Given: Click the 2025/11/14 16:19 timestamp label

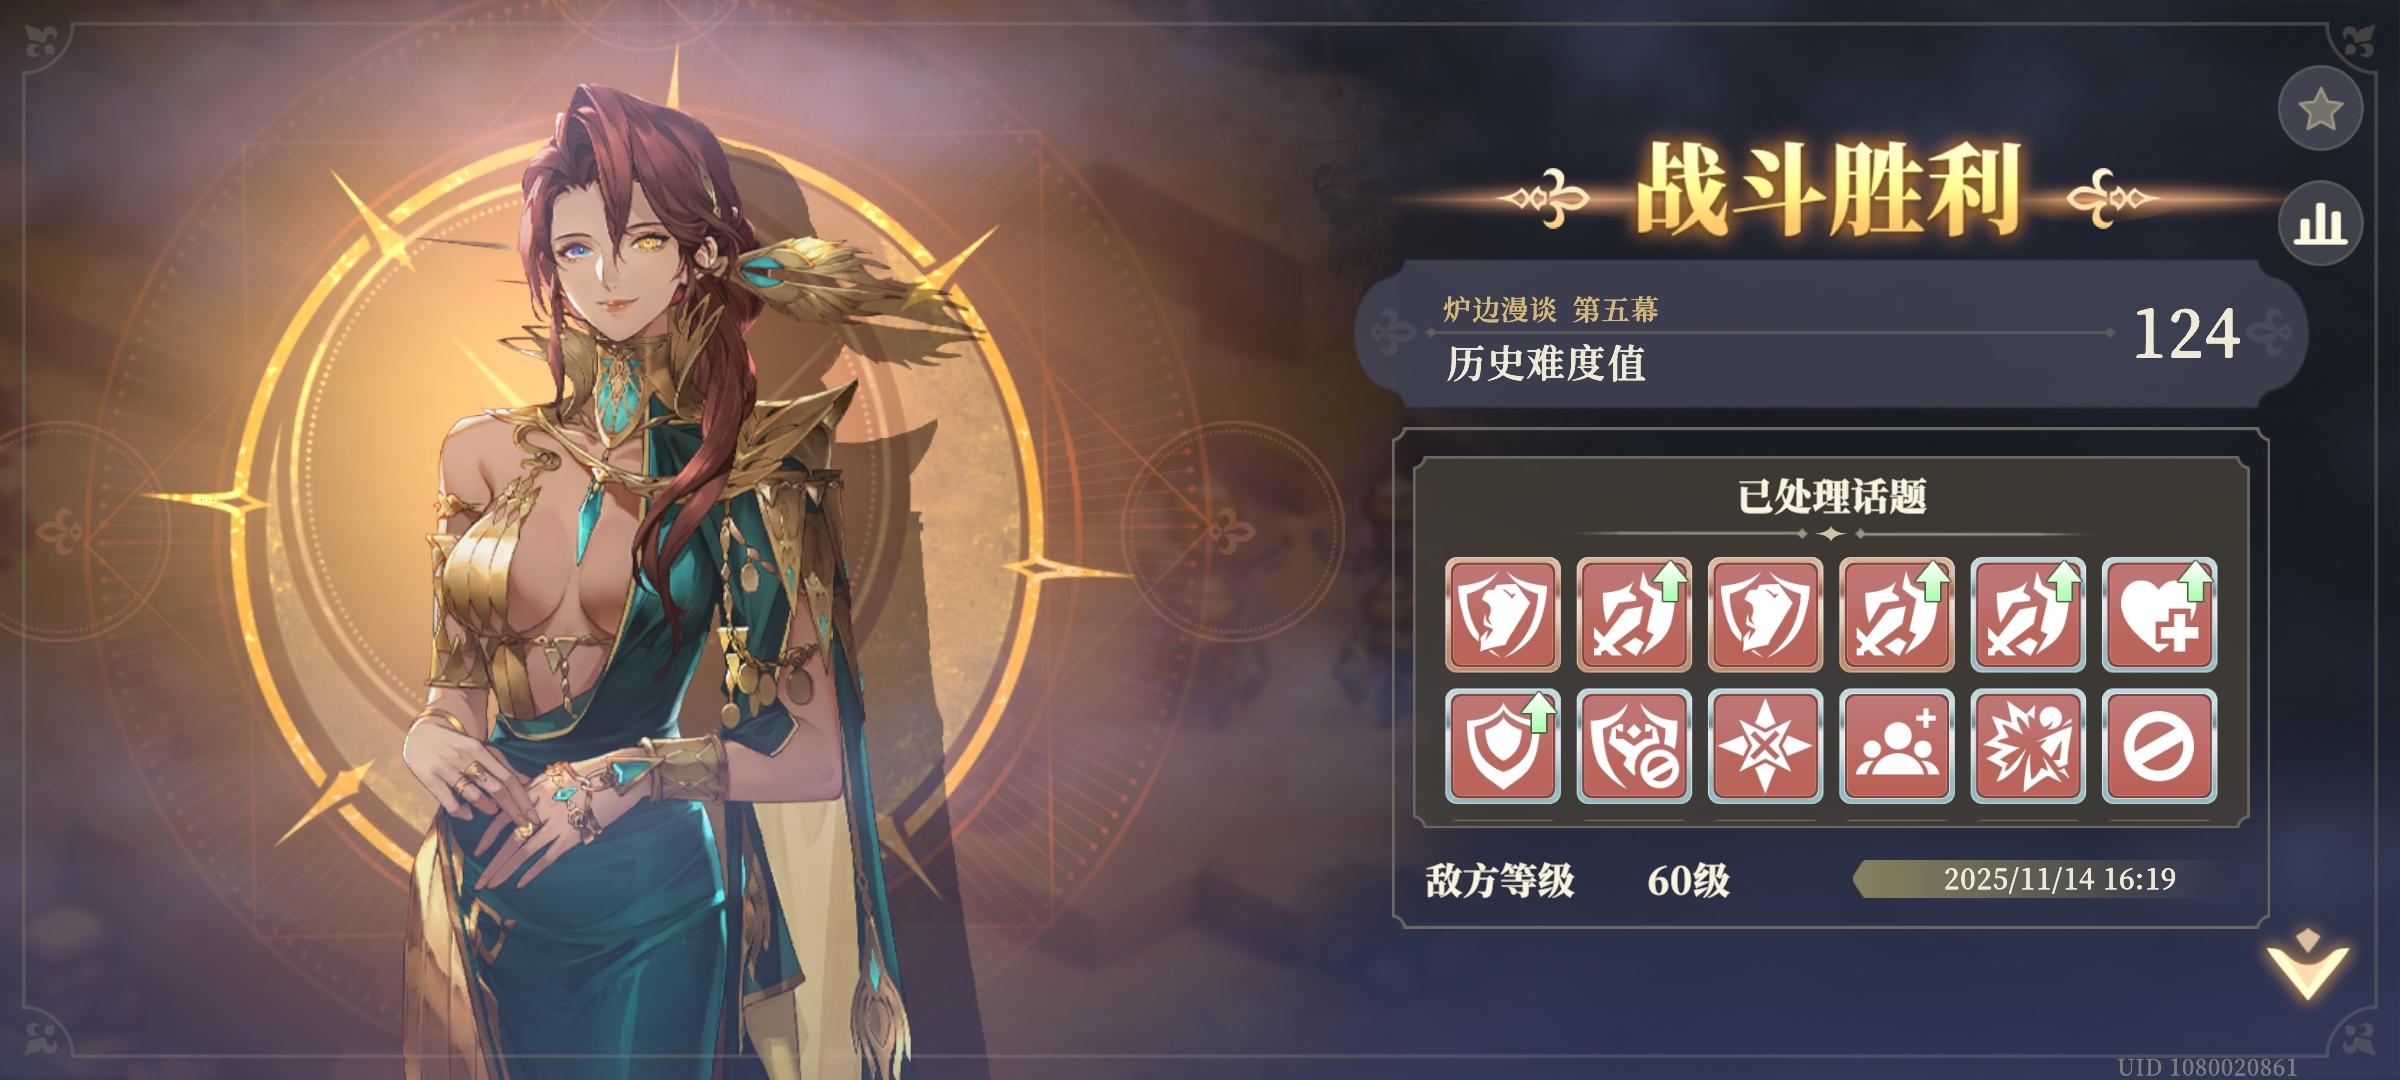Looking at the screenshot, I should click(x=2059, y=879).
